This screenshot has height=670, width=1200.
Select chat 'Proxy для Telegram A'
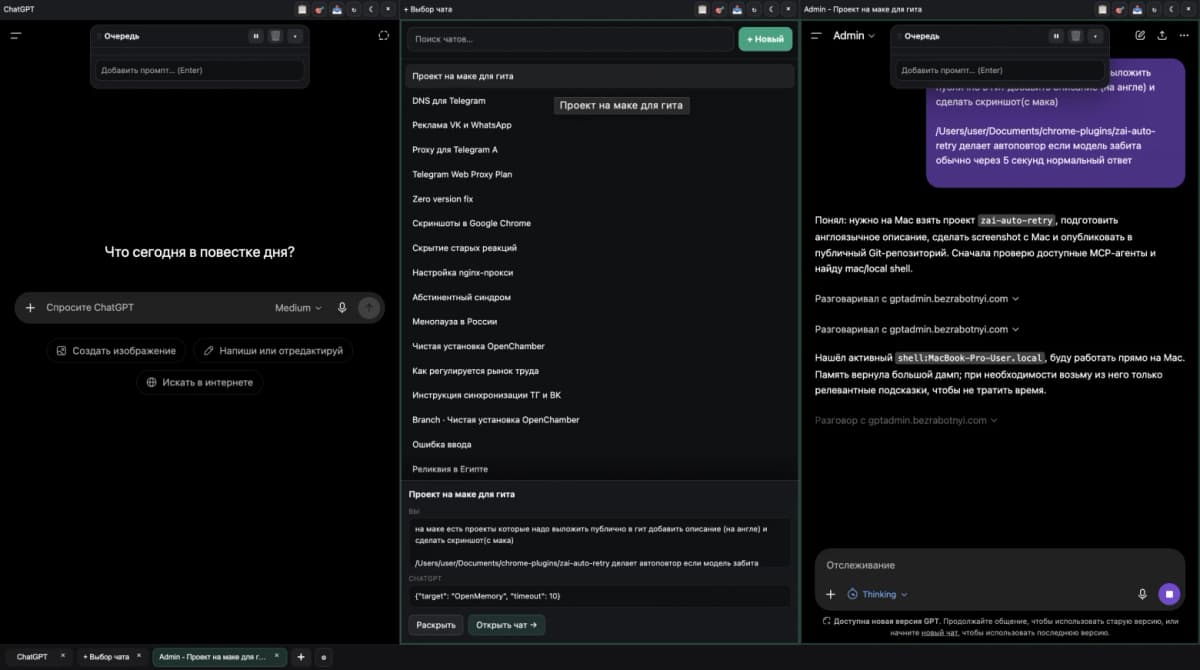click(600, 150)
